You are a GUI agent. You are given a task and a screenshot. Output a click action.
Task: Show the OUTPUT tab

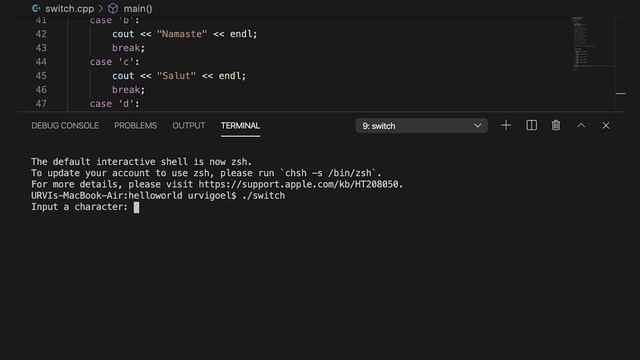pos(189,126)
